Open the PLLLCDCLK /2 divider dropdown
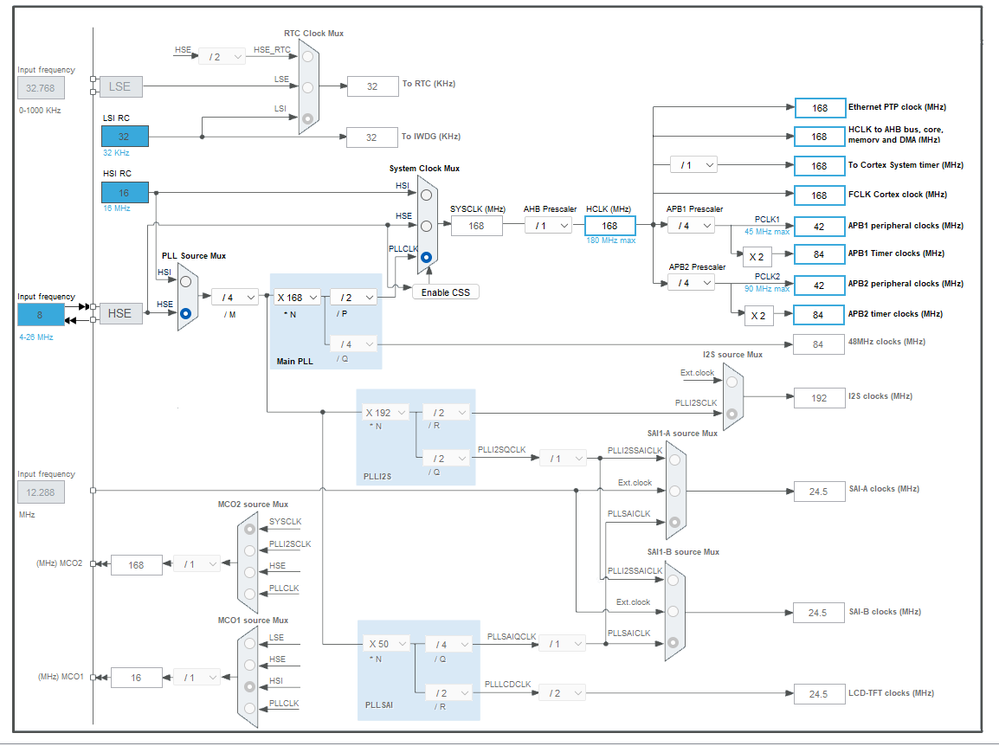Viewport: 999px width, 745px height. click(563, 693)
